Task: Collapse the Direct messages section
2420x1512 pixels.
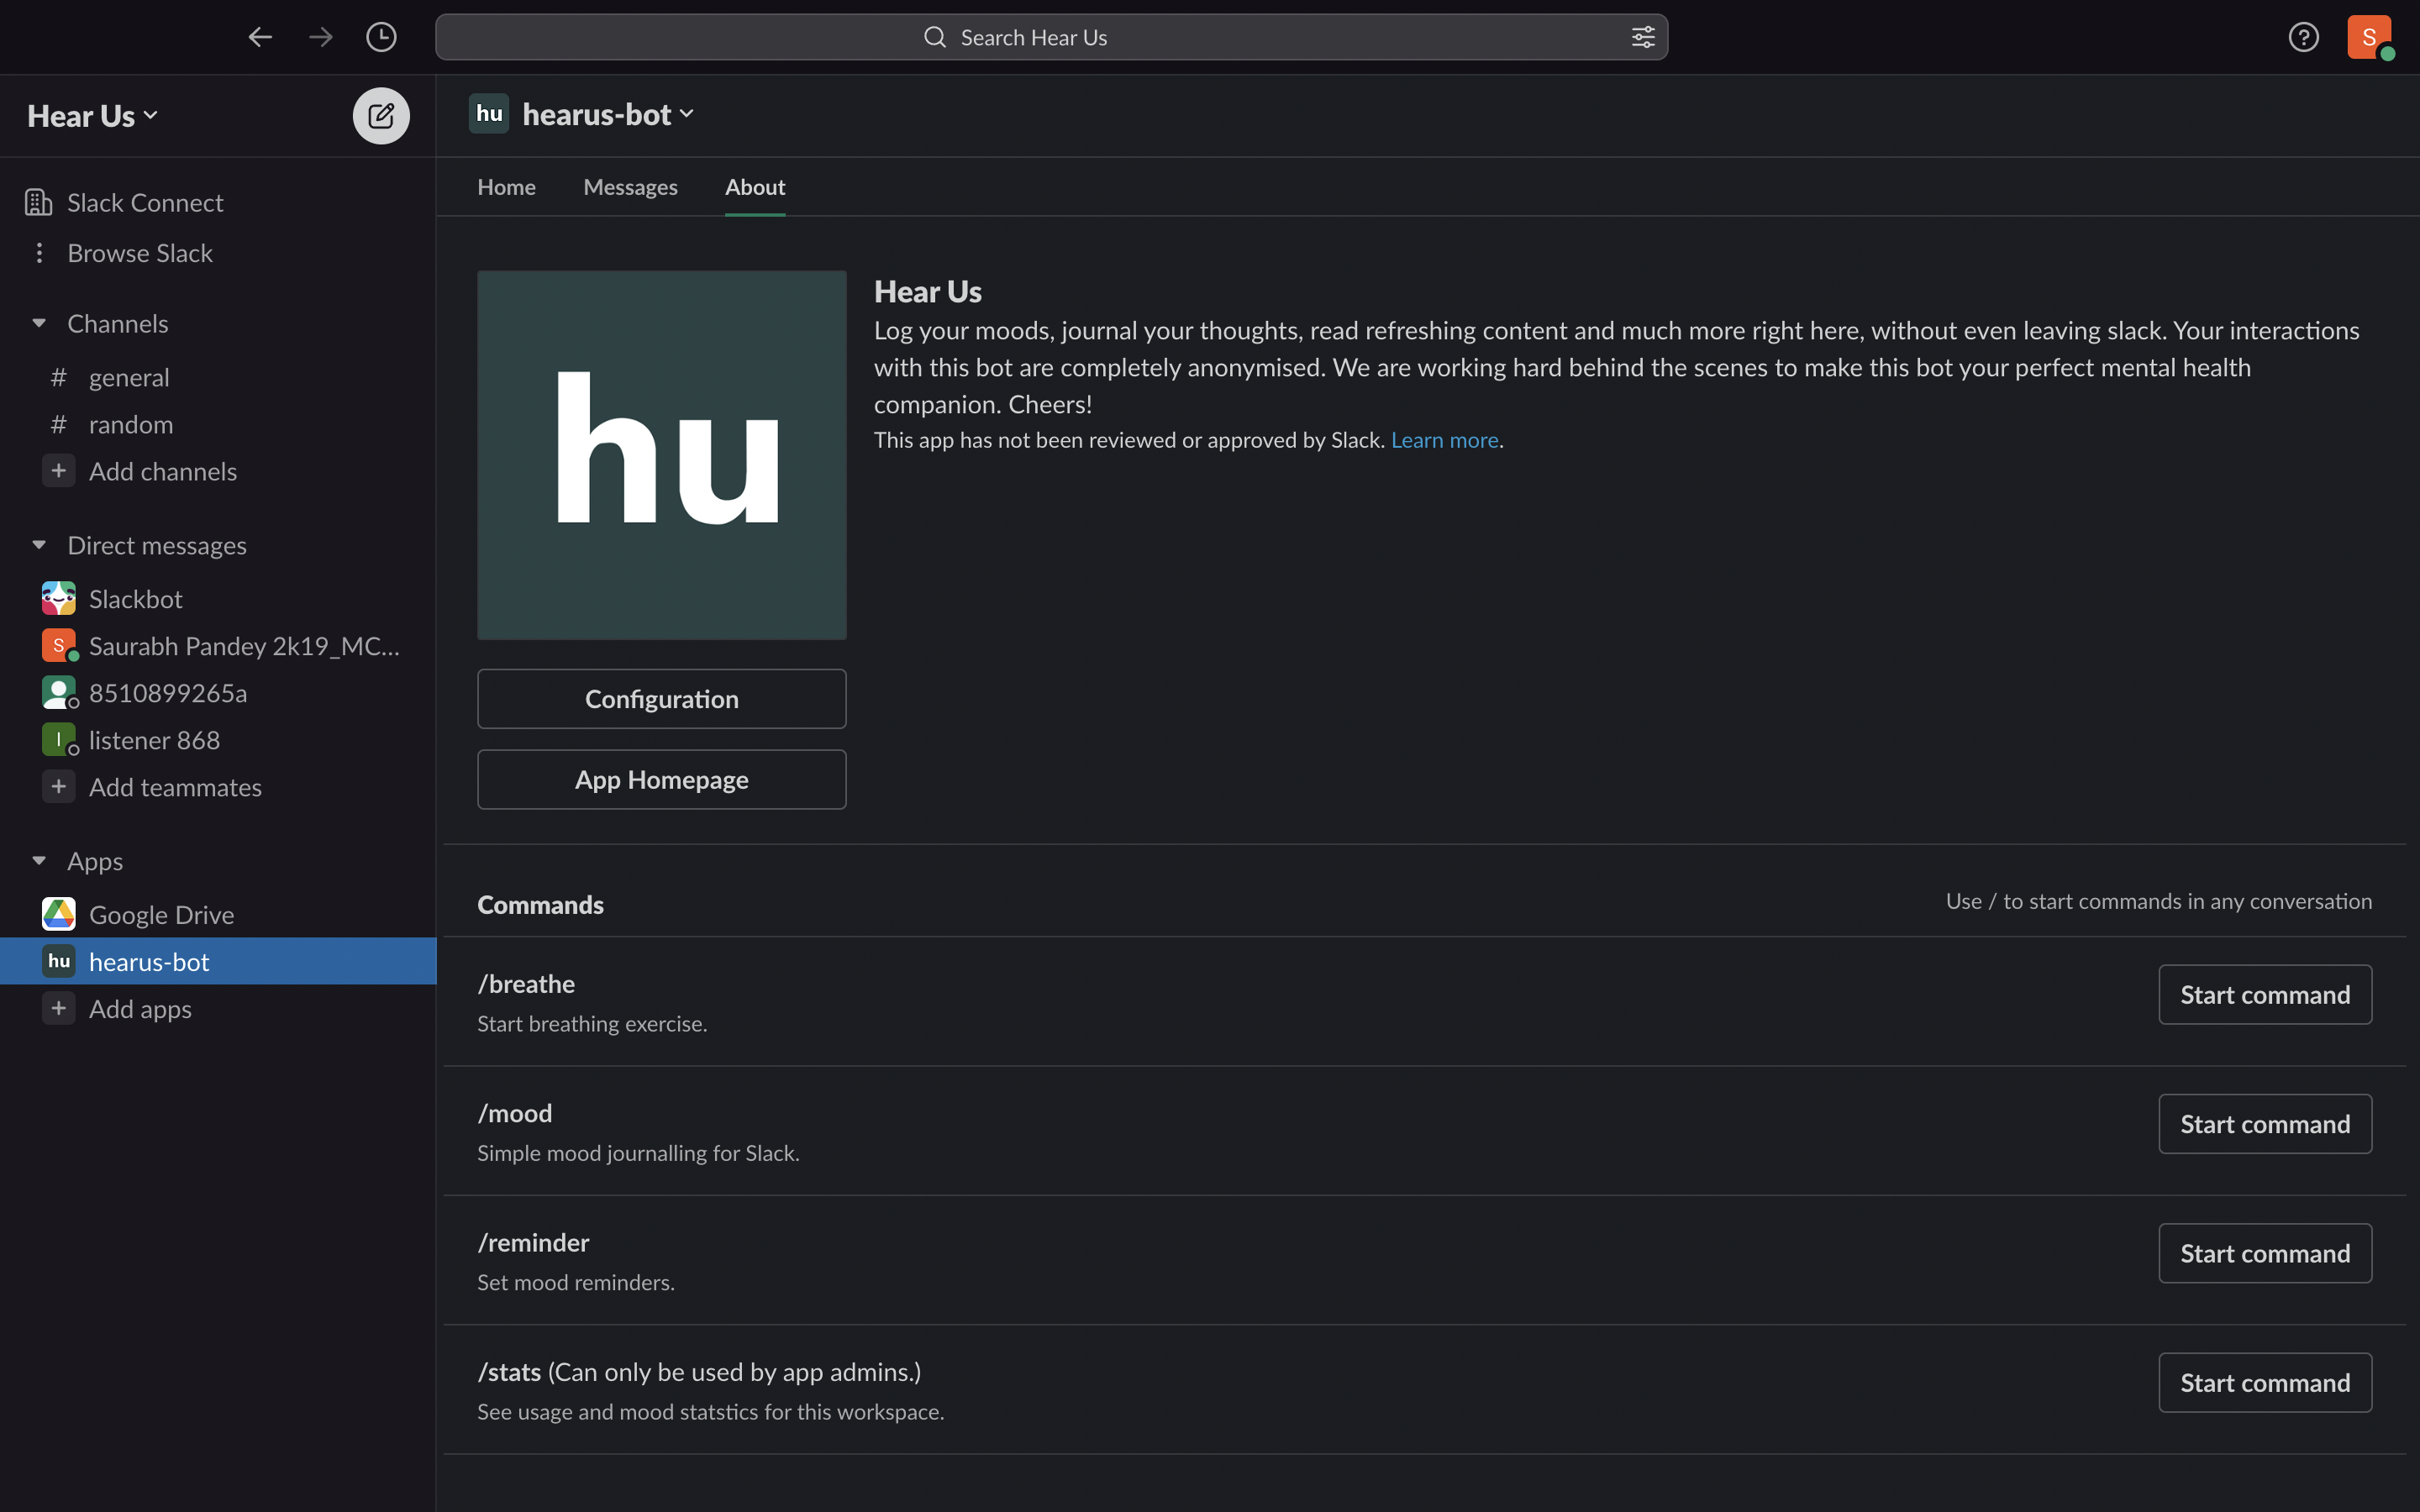Action: pos(39,545)
